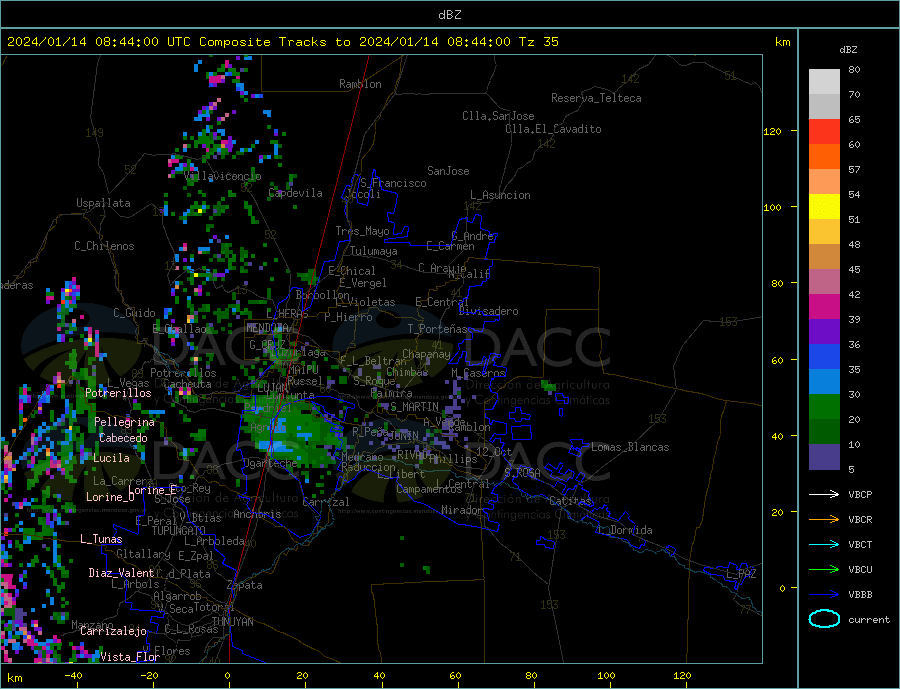Select the magenta 42 dBZ color swatch

coord(824,307)
